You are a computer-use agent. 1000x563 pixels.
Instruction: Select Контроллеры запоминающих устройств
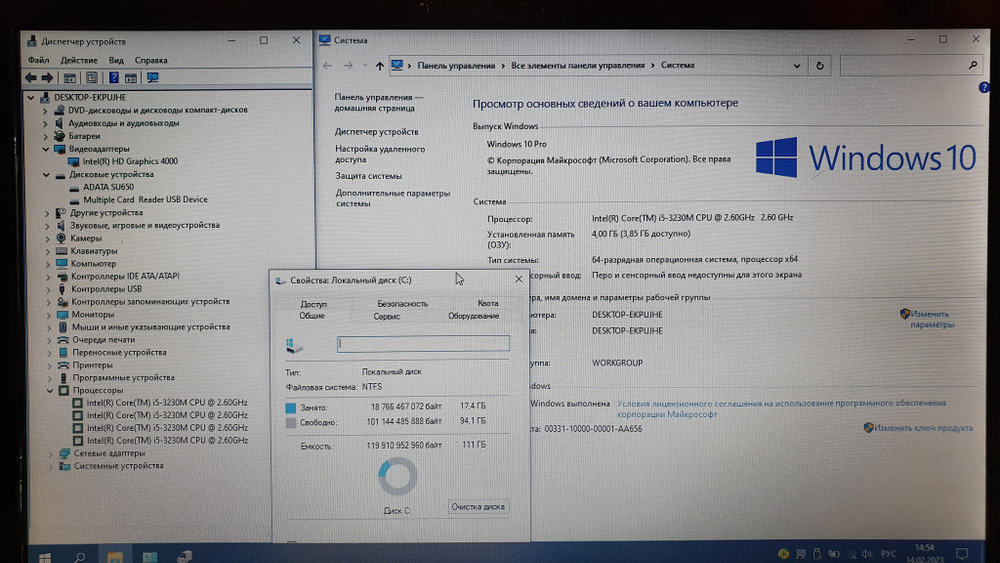coord(151,302)
